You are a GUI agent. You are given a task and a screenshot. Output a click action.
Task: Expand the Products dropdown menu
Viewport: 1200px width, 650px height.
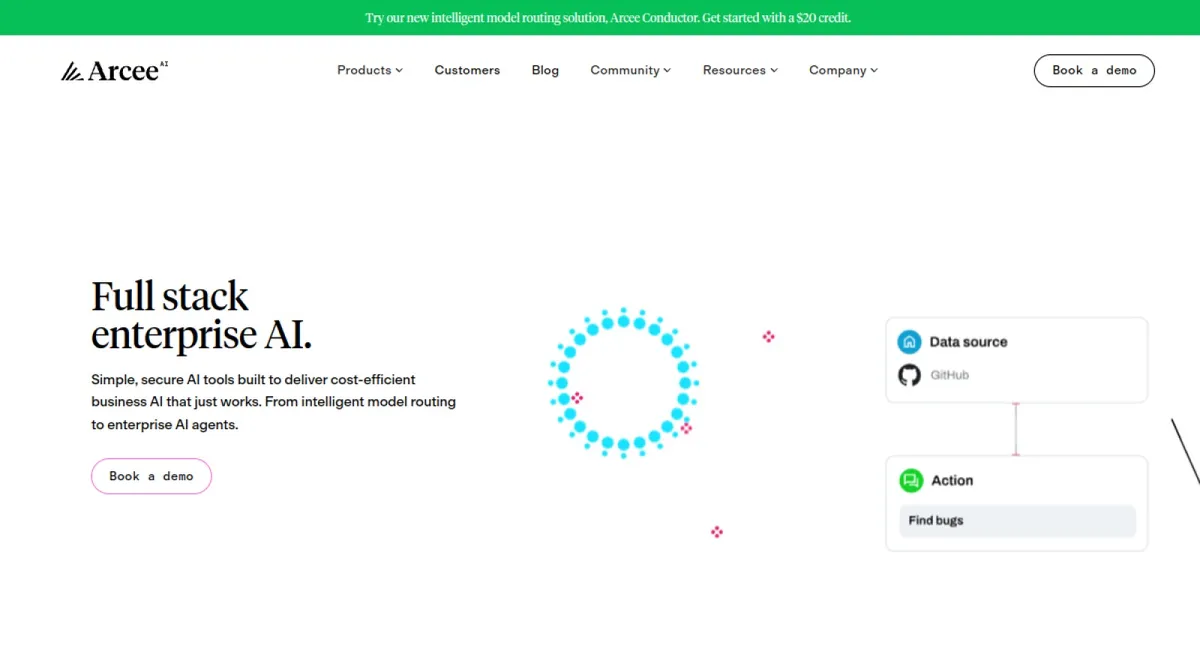tap(370, 70)
